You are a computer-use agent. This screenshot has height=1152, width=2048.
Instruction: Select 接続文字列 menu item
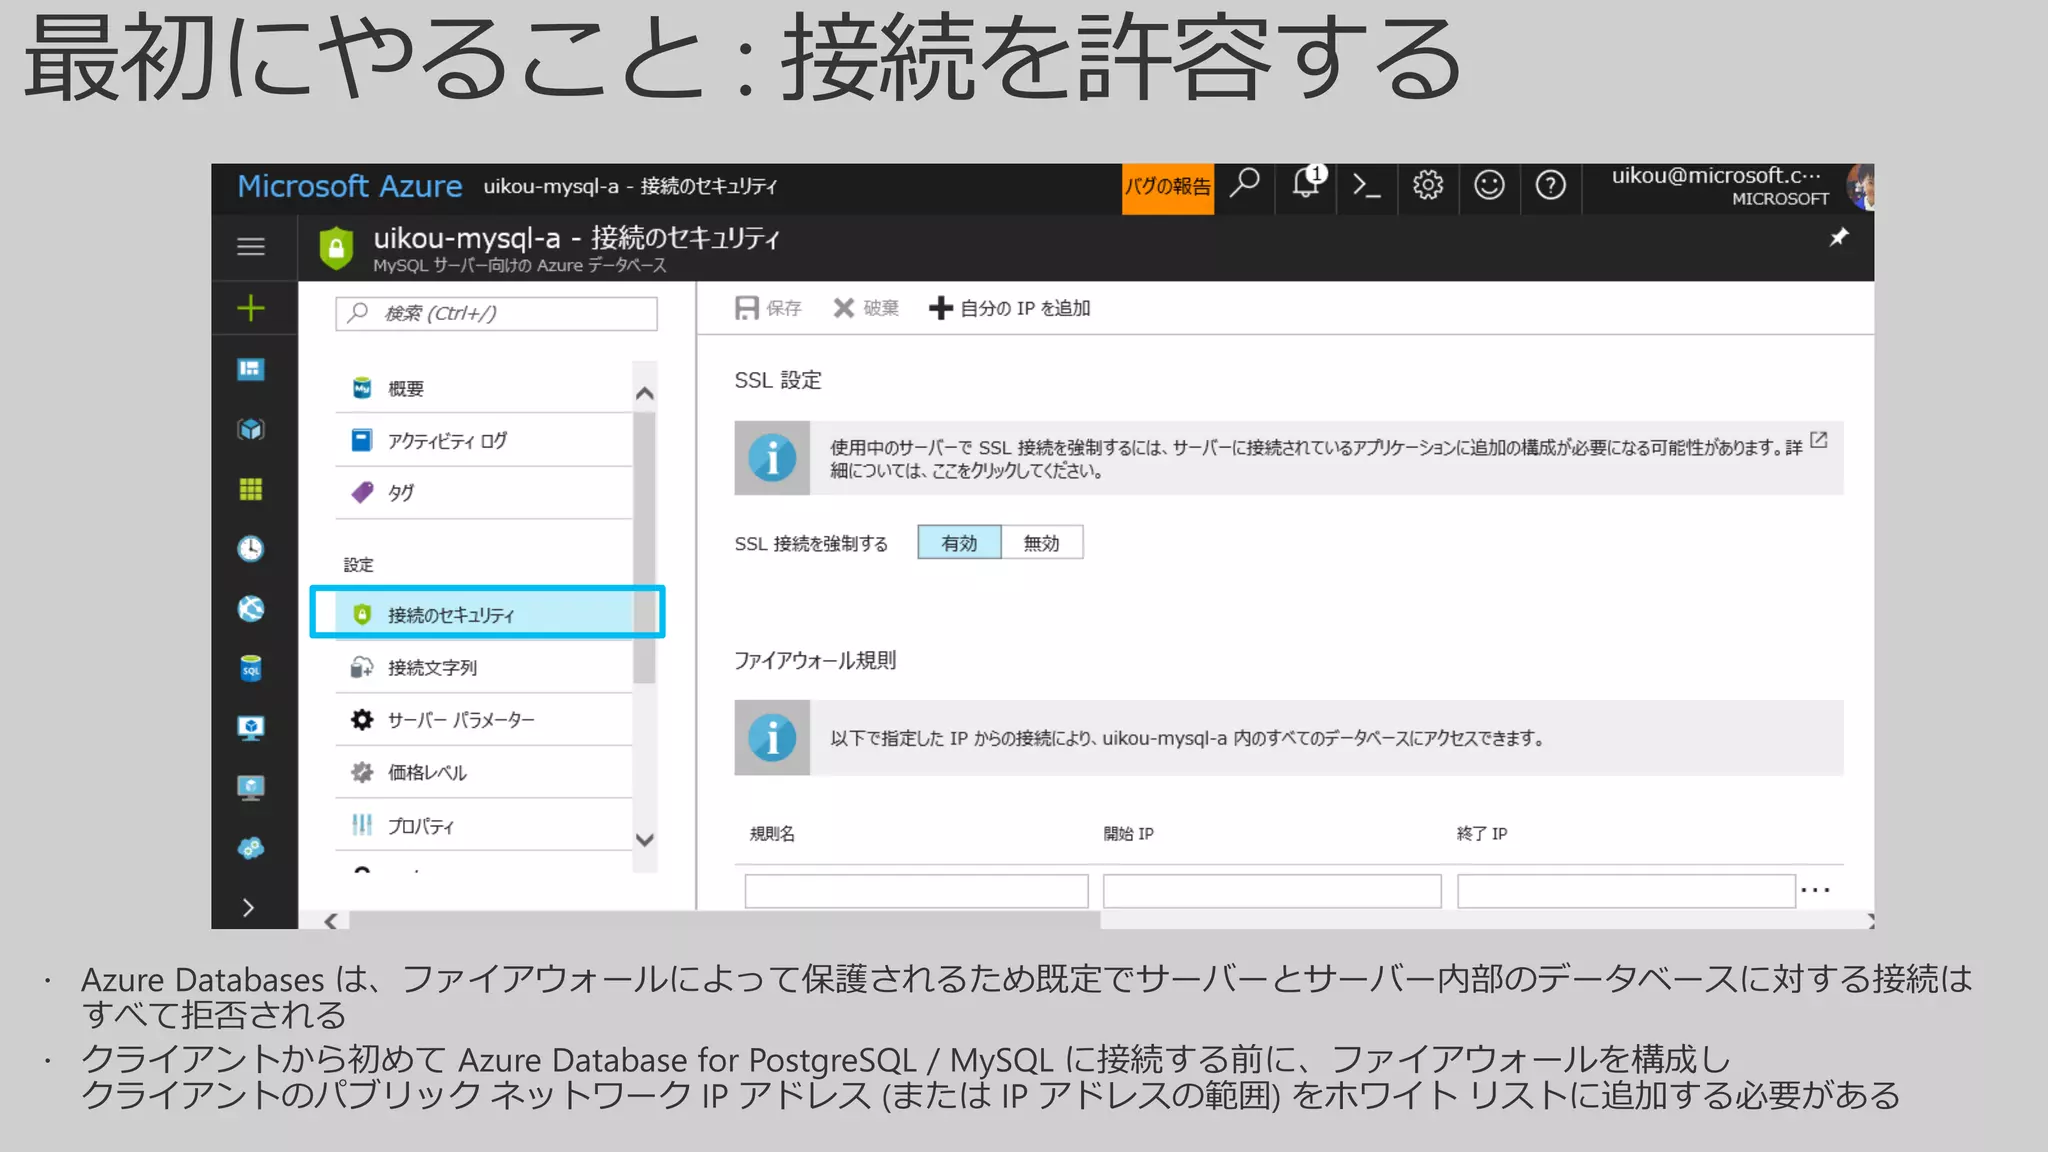tap(432, 668)
